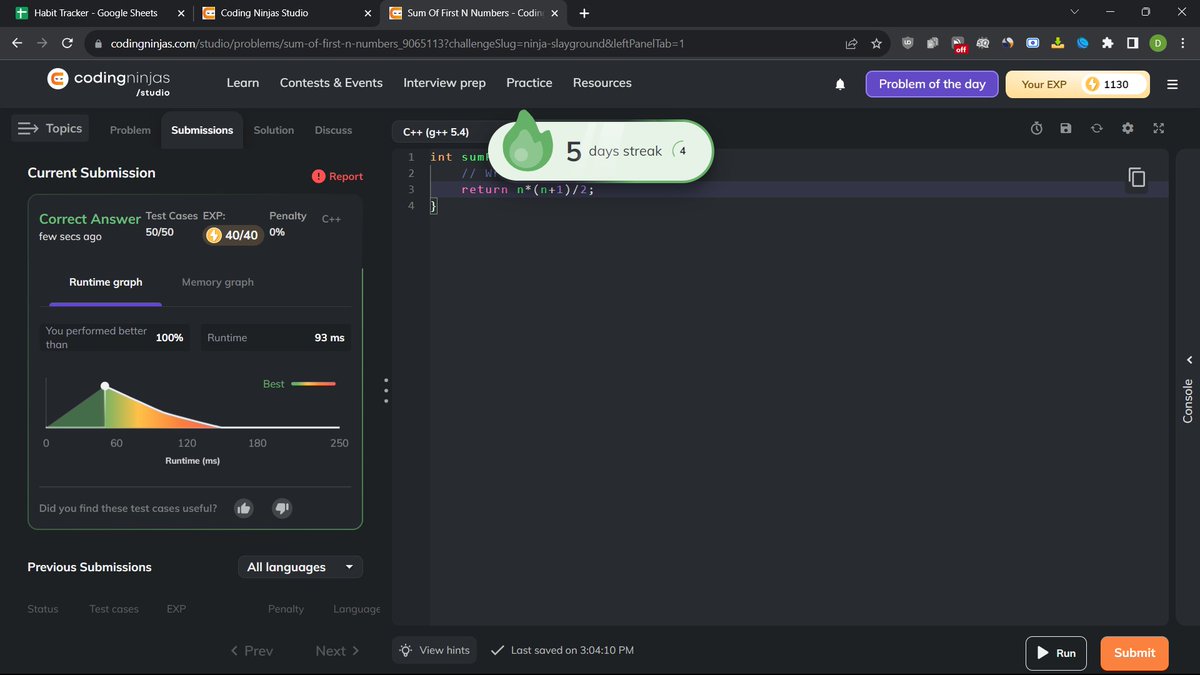Open the Extensions puzzle icon
This screenshot has height=675, width=1200.
pyautogui.click(x=1107, y=44)
